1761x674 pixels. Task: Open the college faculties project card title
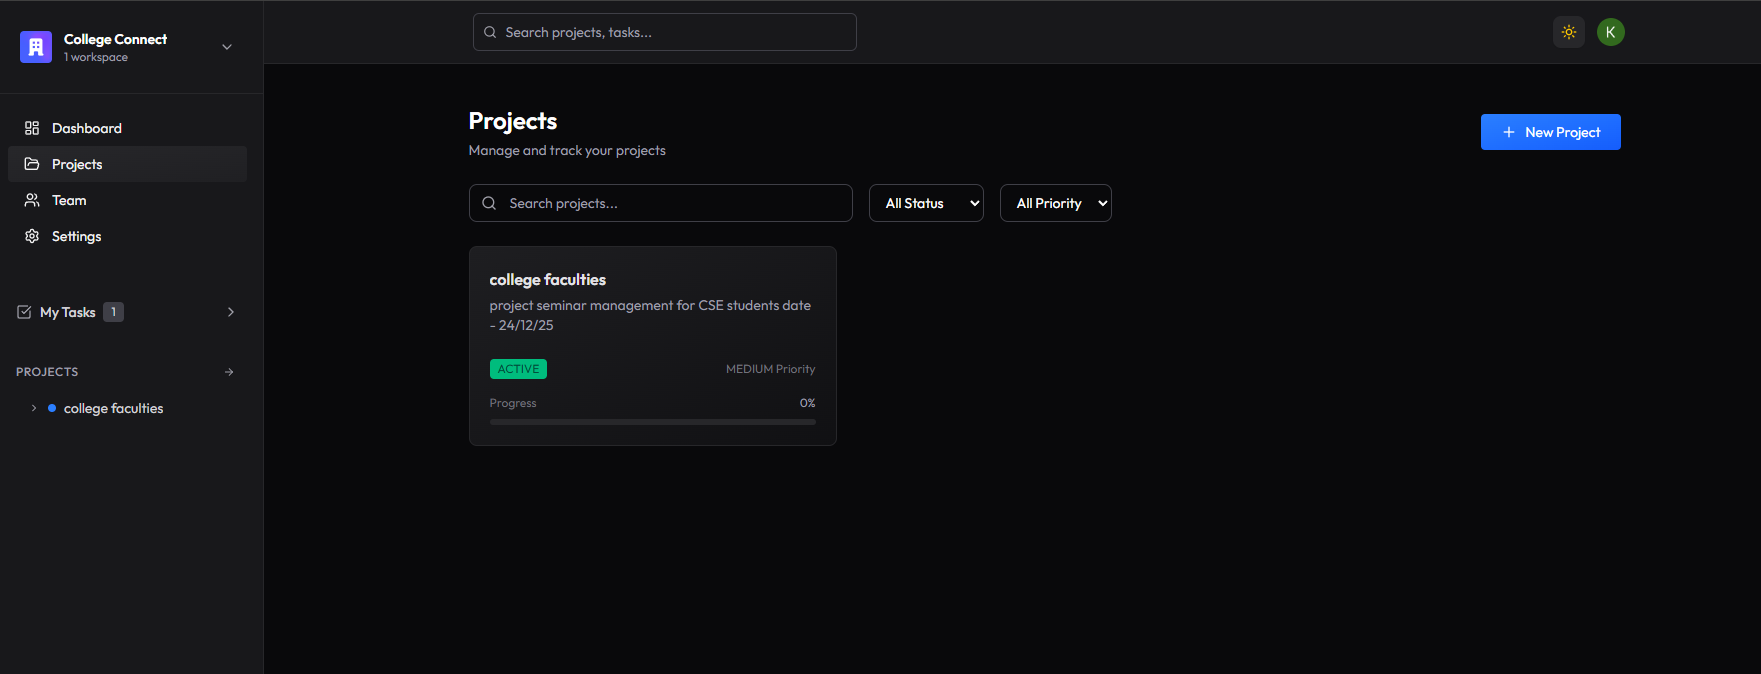click(548, 280)
